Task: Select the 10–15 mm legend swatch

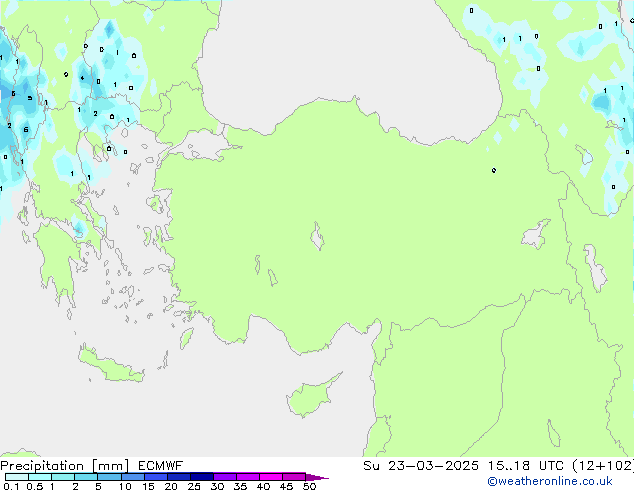Action: (133, 477)
